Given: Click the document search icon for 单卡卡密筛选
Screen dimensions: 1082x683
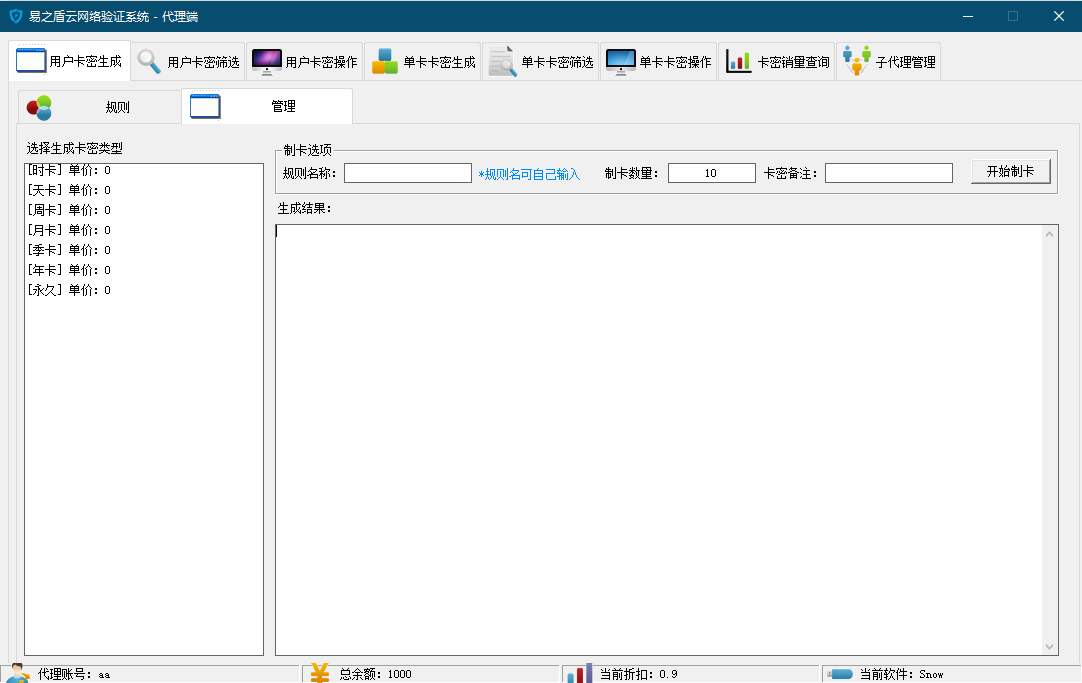Looking at the screenshot, I should [502, 61].
